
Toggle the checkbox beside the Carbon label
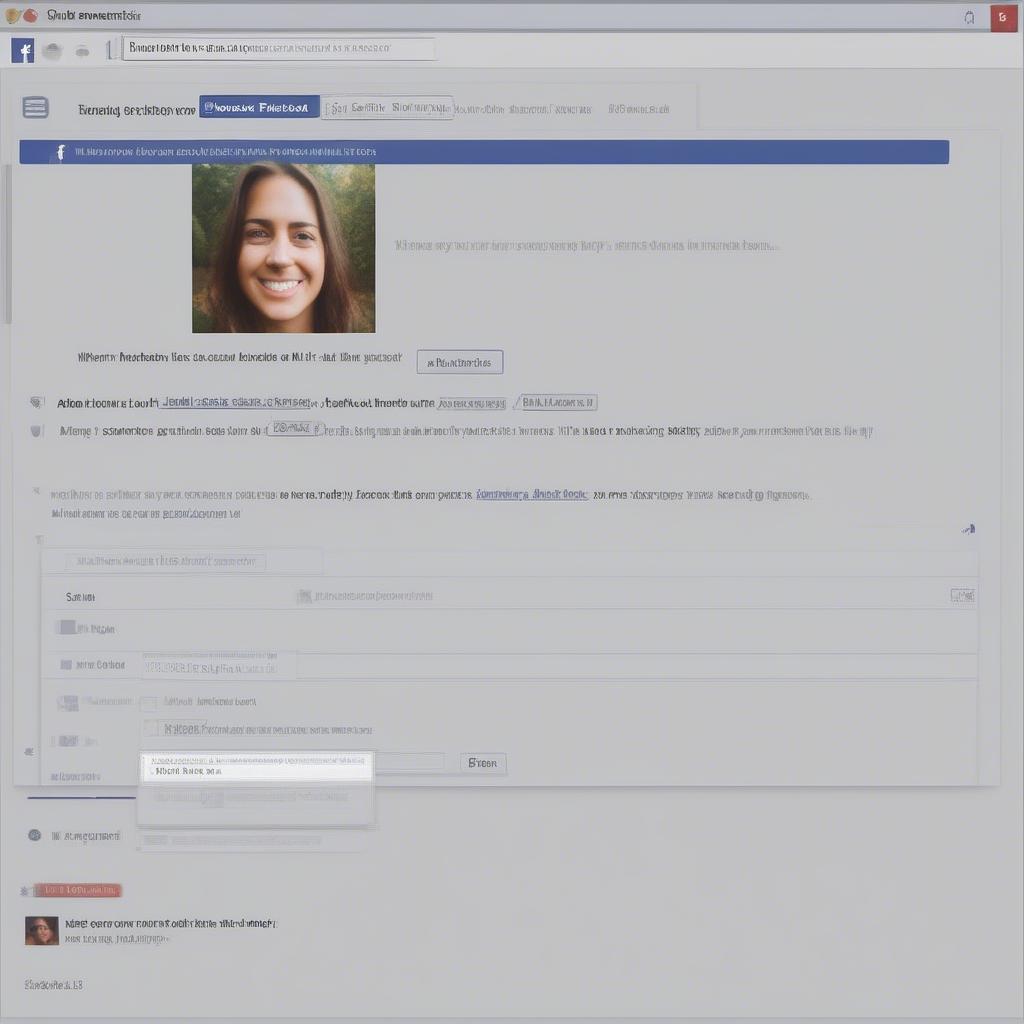[x=66, y=665]
